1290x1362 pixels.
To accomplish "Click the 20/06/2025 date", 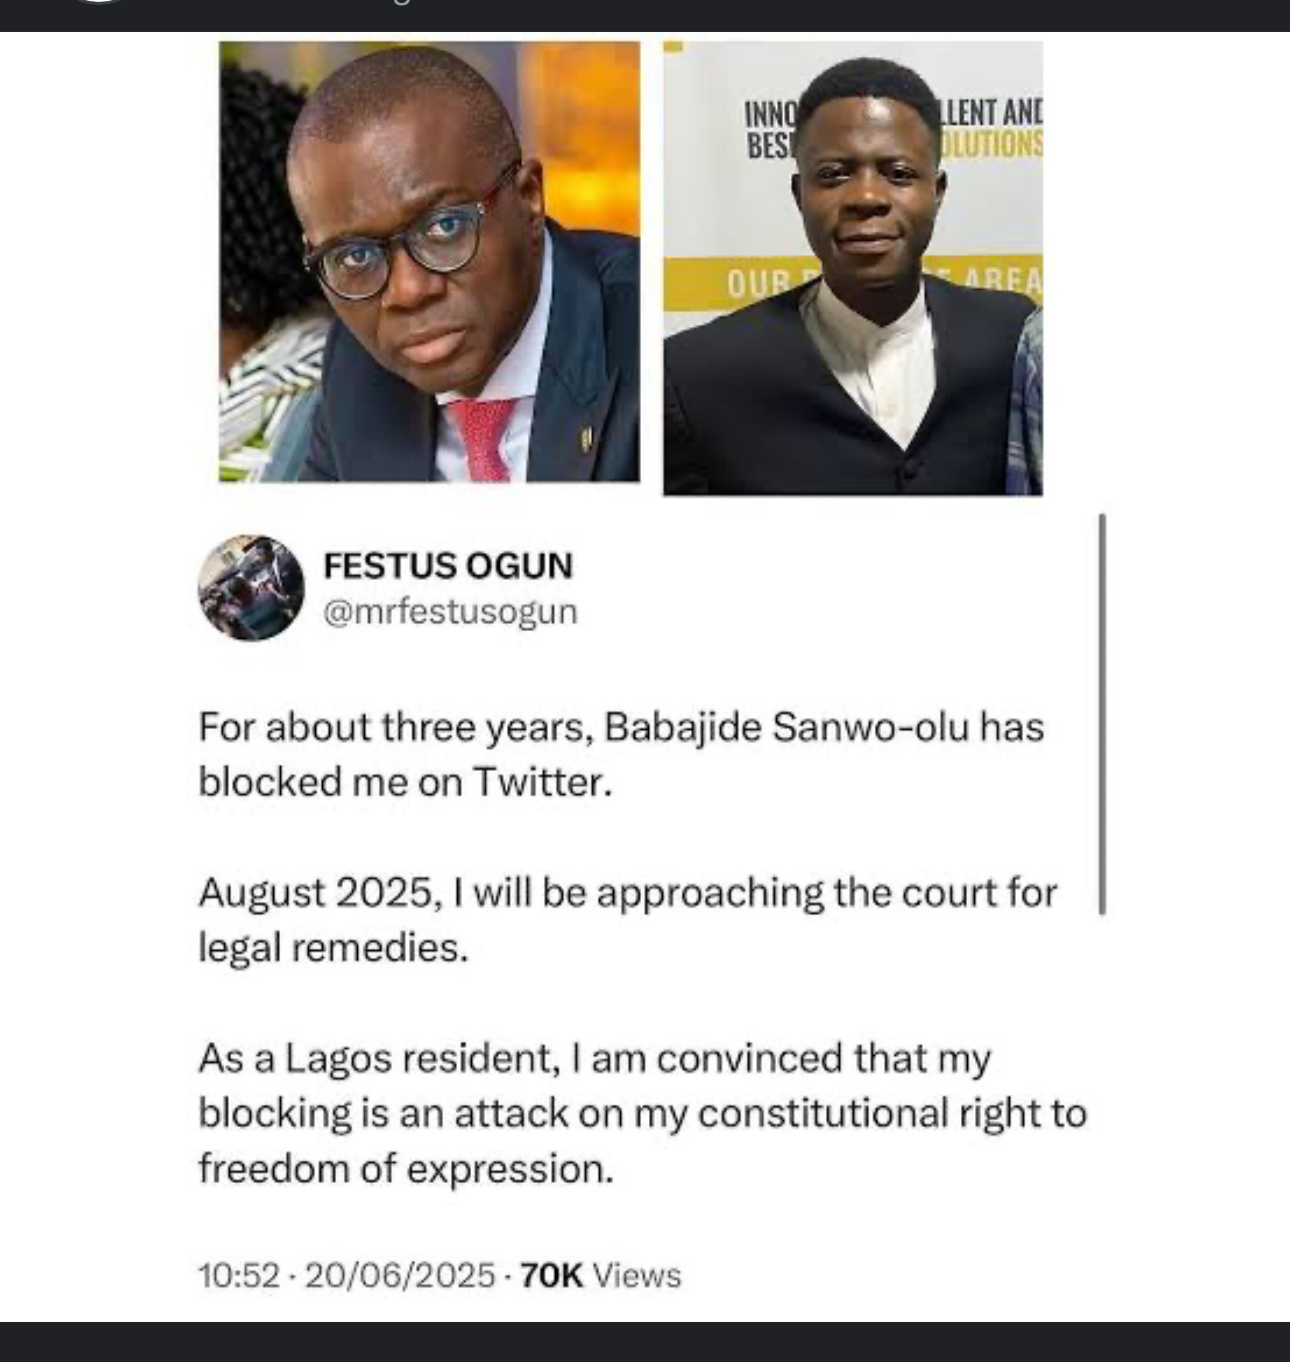I will (x=400, y=1275).
